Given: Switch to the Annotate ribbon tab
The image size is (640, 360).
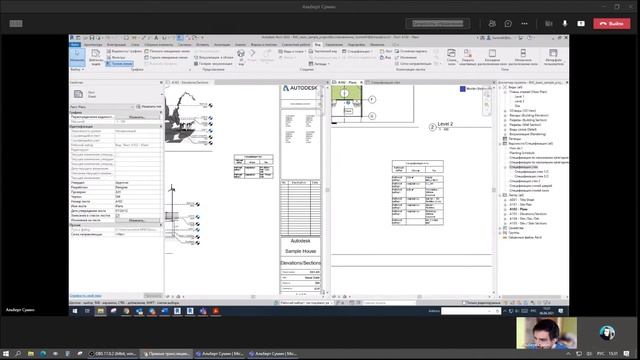Looking at the screenshot, I should [x=222, y=44].
